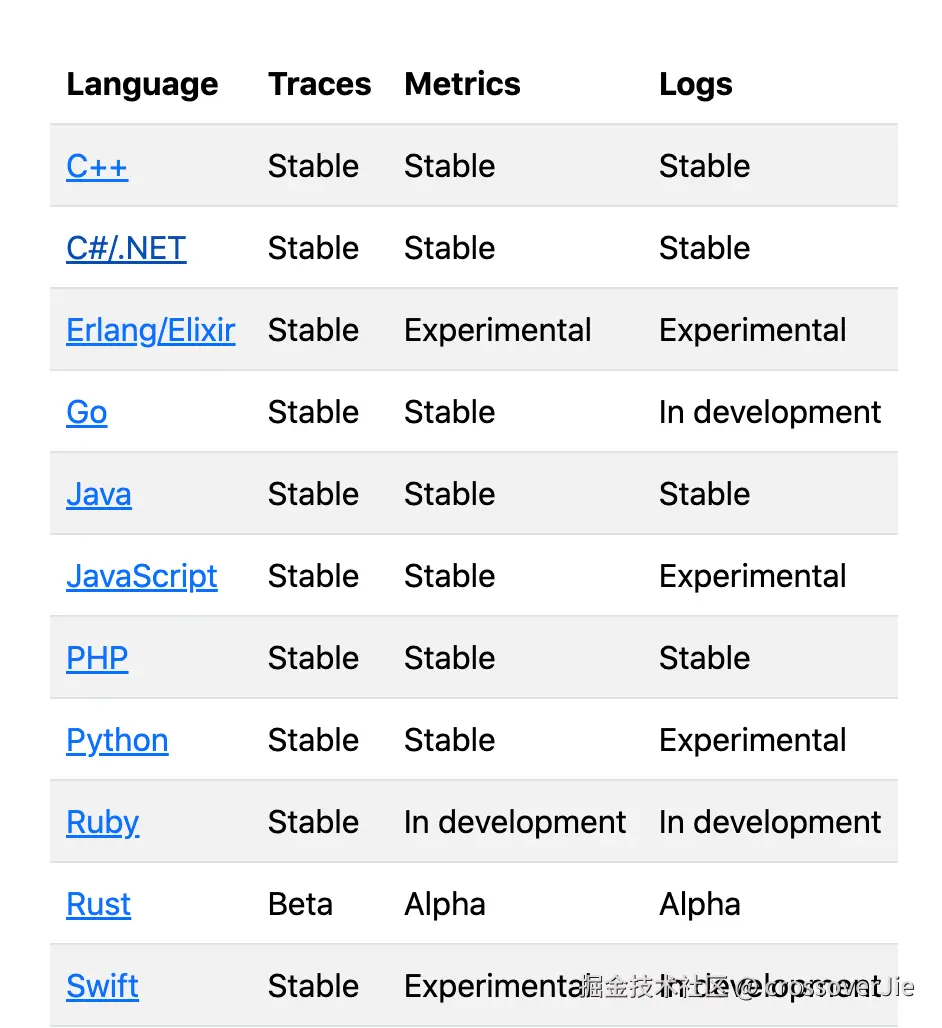
Task: Click the Language column header
Action: (142, 84)
